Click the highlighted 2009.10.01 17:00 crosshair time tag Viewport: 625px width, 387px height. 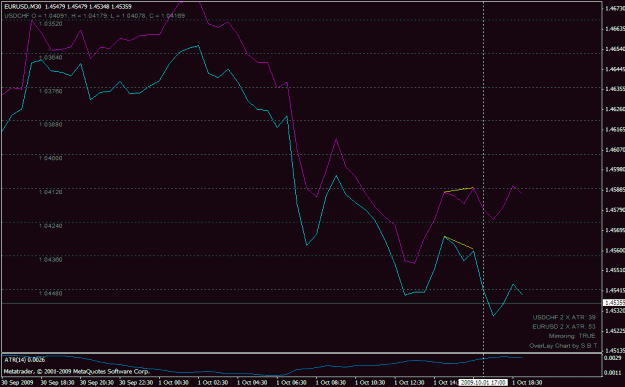click(x=483, y=383)
